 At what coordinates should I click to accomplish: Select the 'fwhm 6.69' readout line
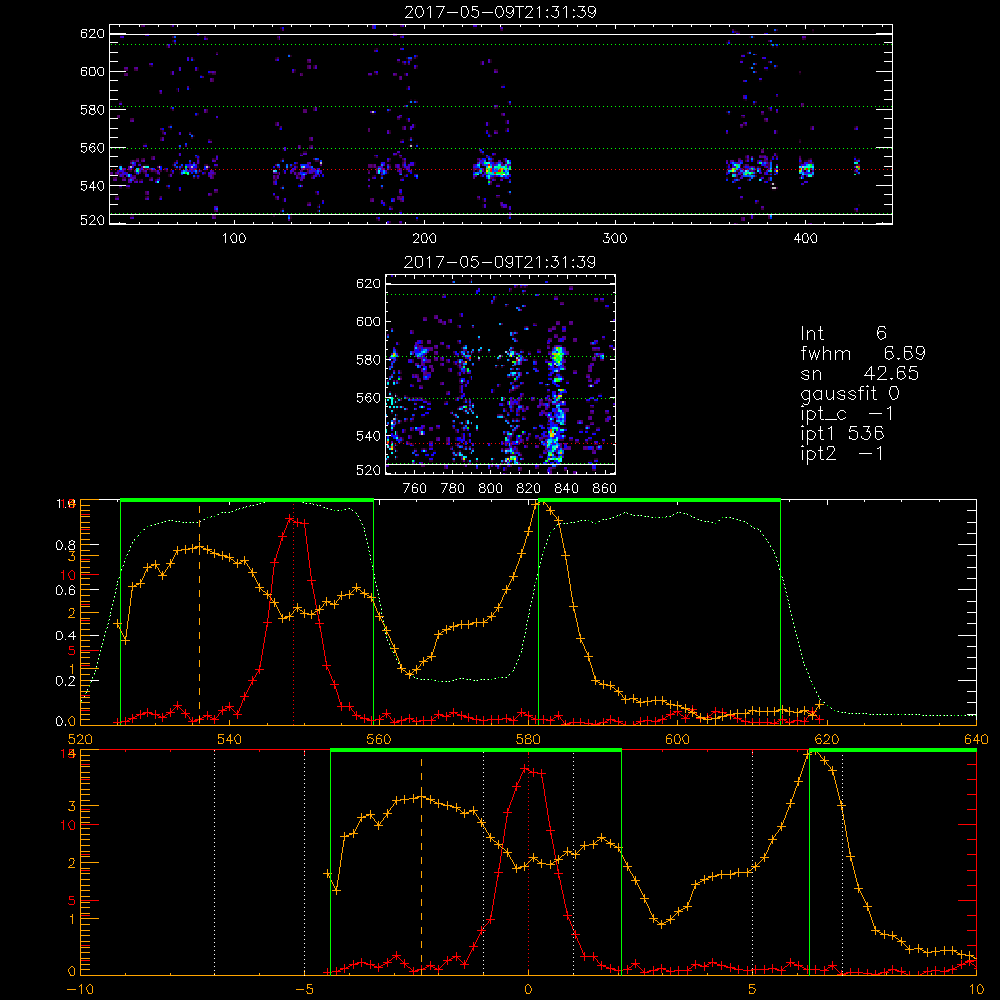pyautogui.click(x=863, y=353)
